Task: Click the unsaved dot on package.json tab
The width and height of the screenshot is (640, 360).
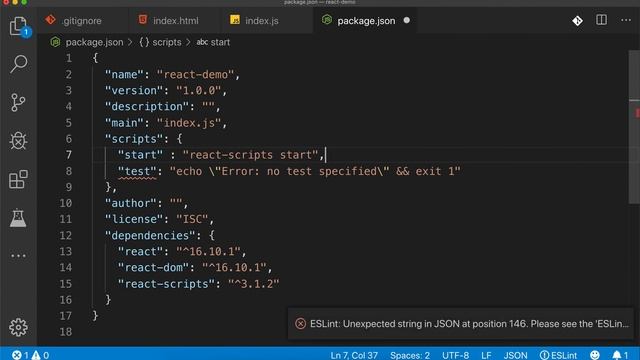Action: [x=407, y=20]
